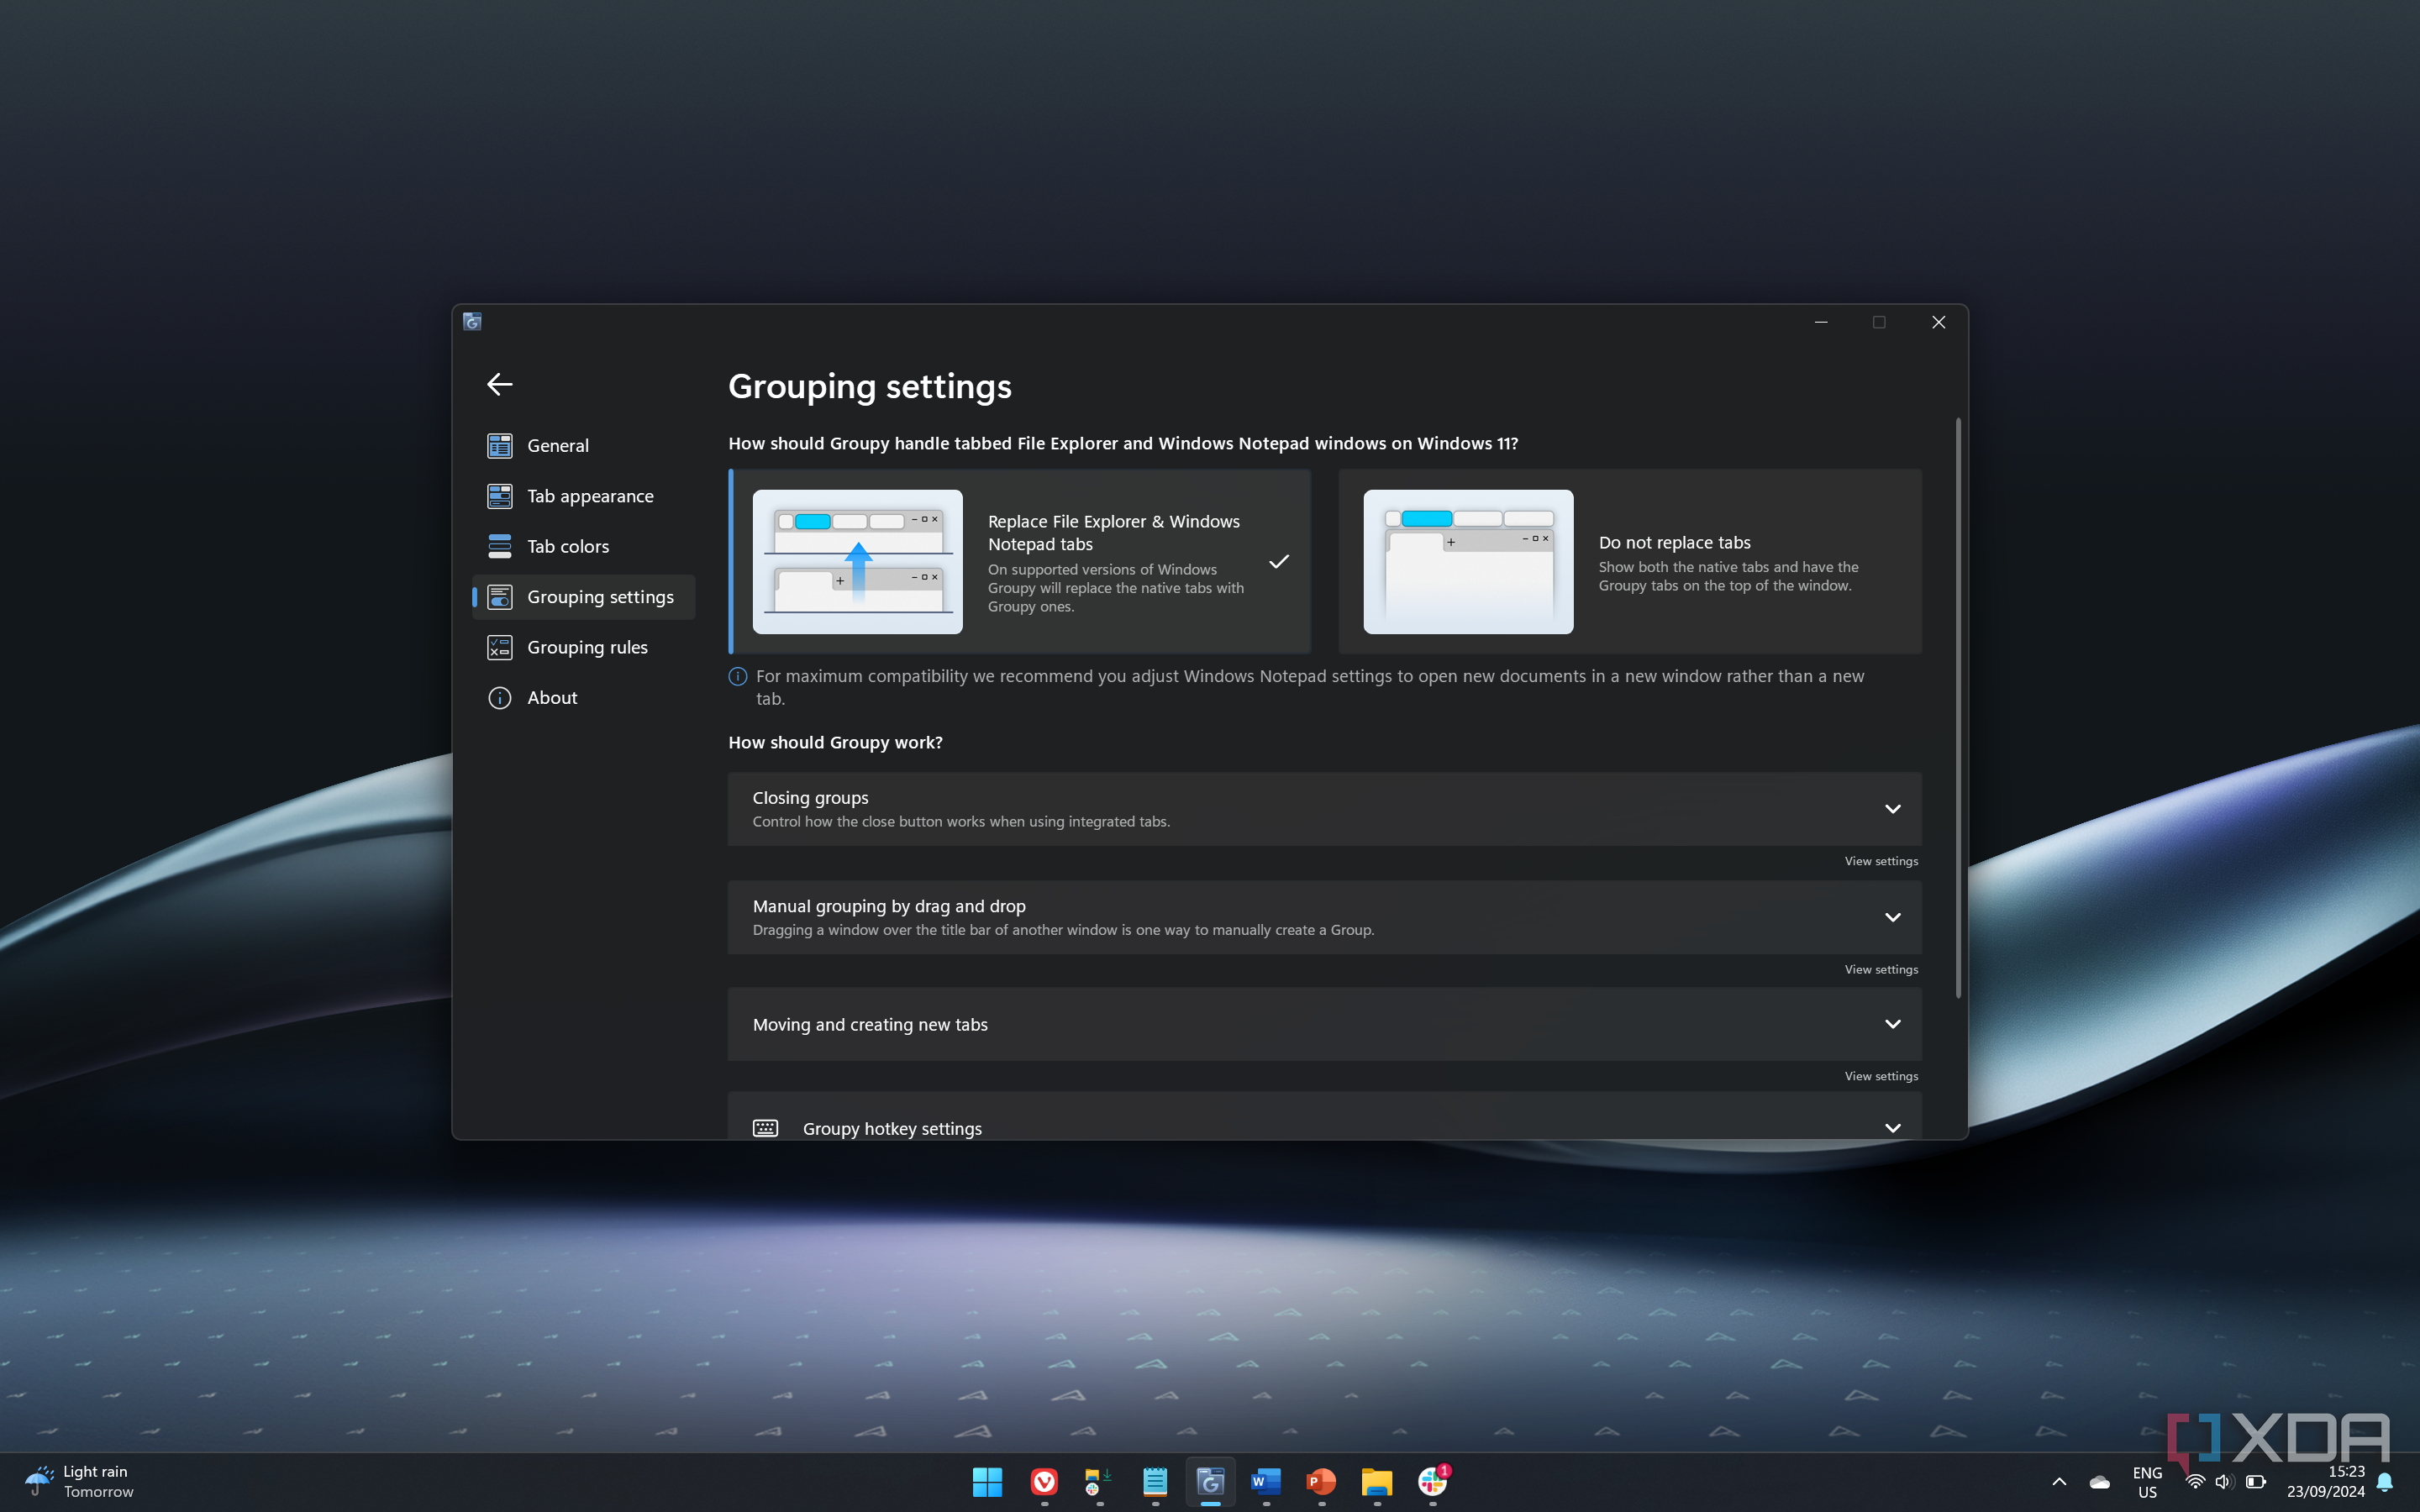This screenshot has height=1512, width=2420.
Task: Click View settings under Manual grouping
Action: 1881,969
